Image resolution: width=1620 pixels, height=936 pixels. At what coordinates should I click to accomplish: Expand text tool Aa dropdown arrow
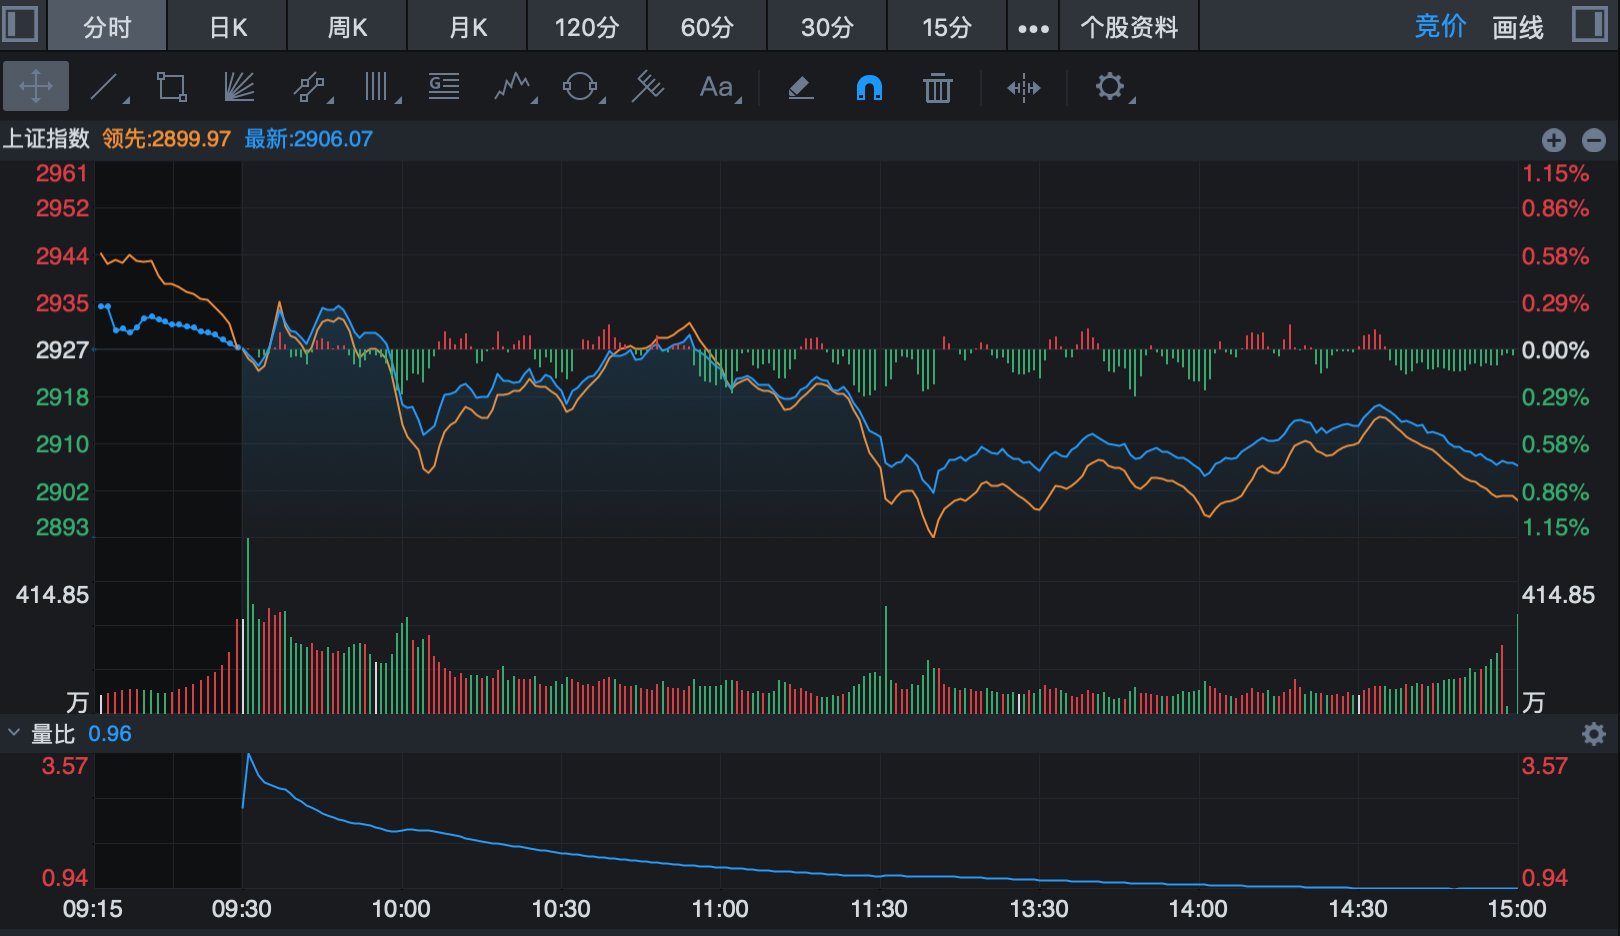click(739, 100)
